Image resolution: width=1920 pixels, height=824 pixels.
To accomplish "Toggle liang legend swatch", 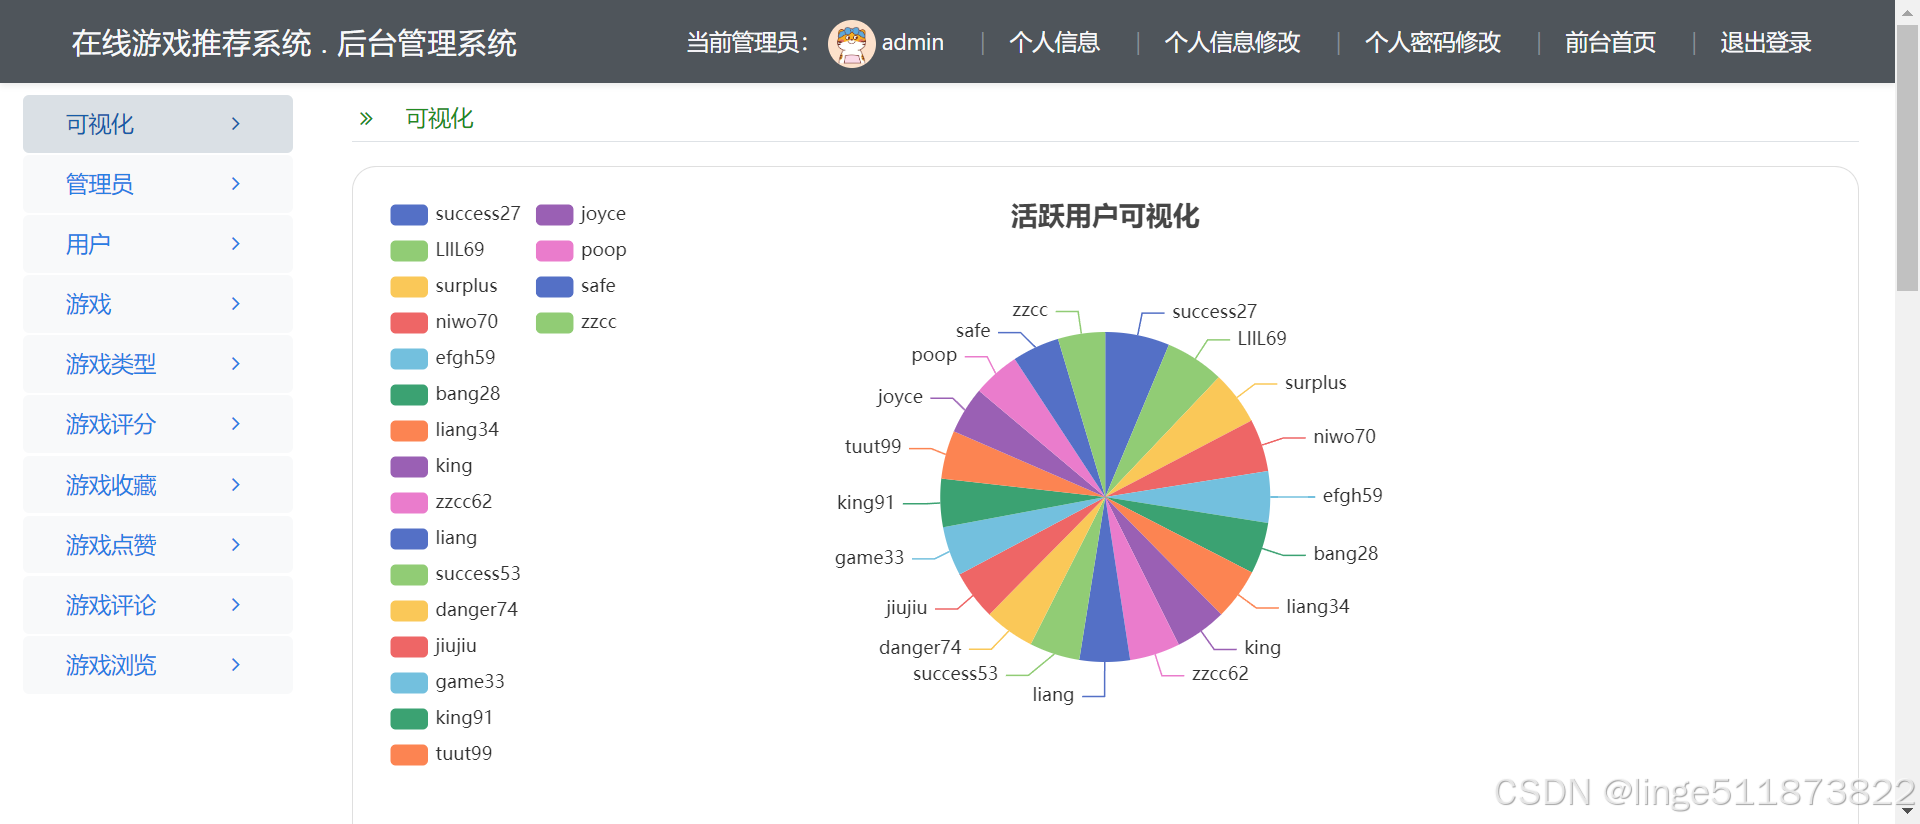I will pyautogui.click(x=409, y=538).
